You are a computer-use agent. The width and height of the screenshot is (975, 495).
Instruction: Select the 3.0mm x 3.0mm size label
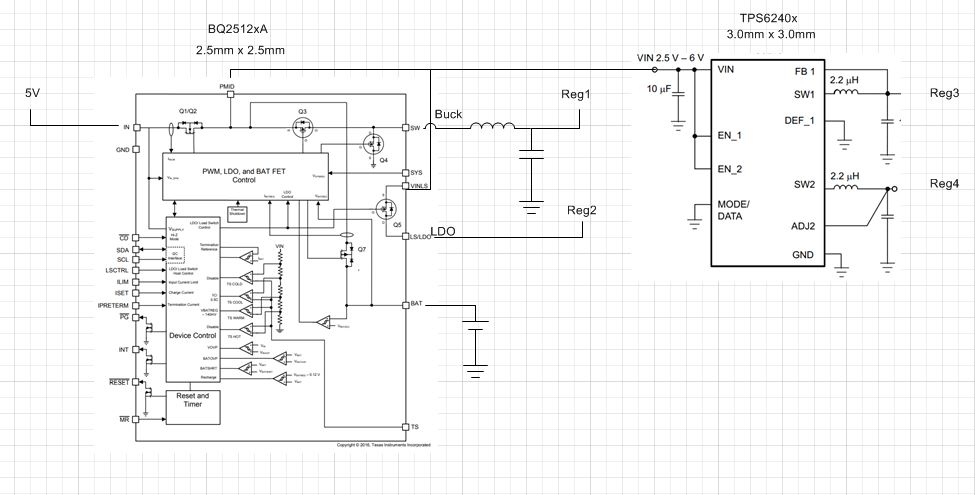pos(770,35)
